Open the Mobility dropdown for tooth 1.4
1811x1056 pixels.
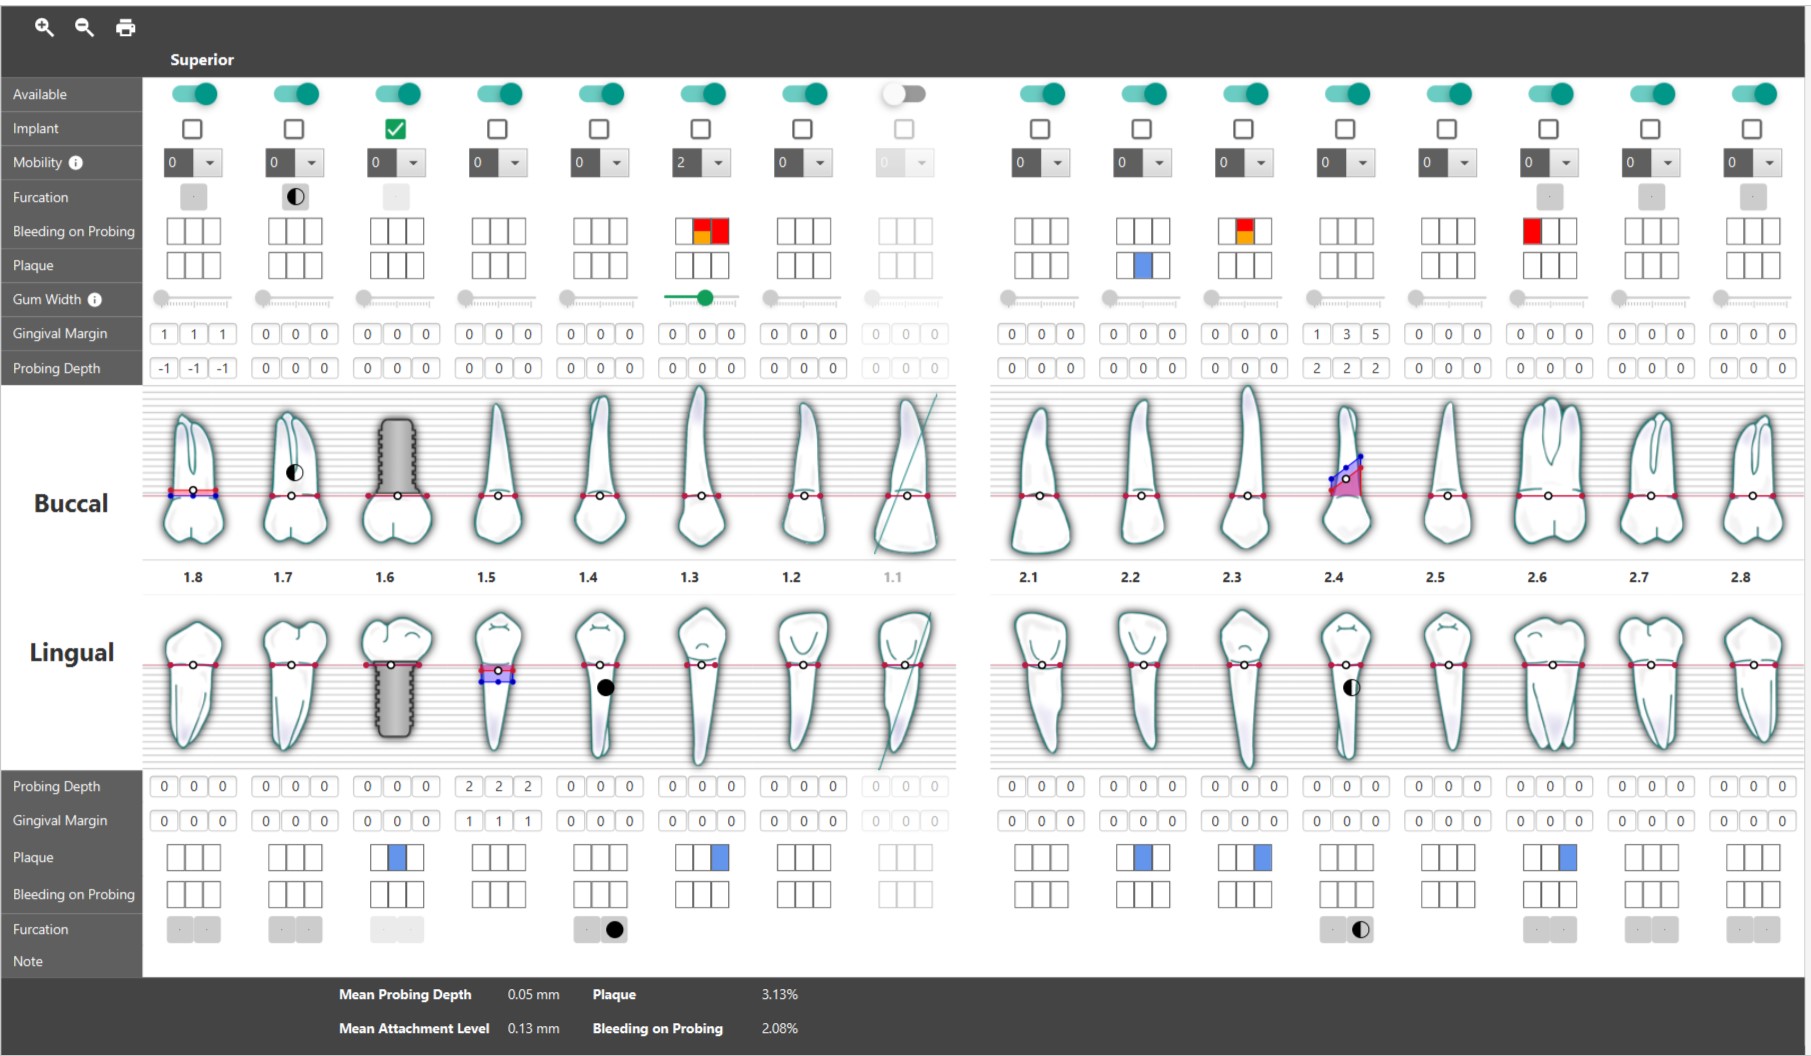600,163
